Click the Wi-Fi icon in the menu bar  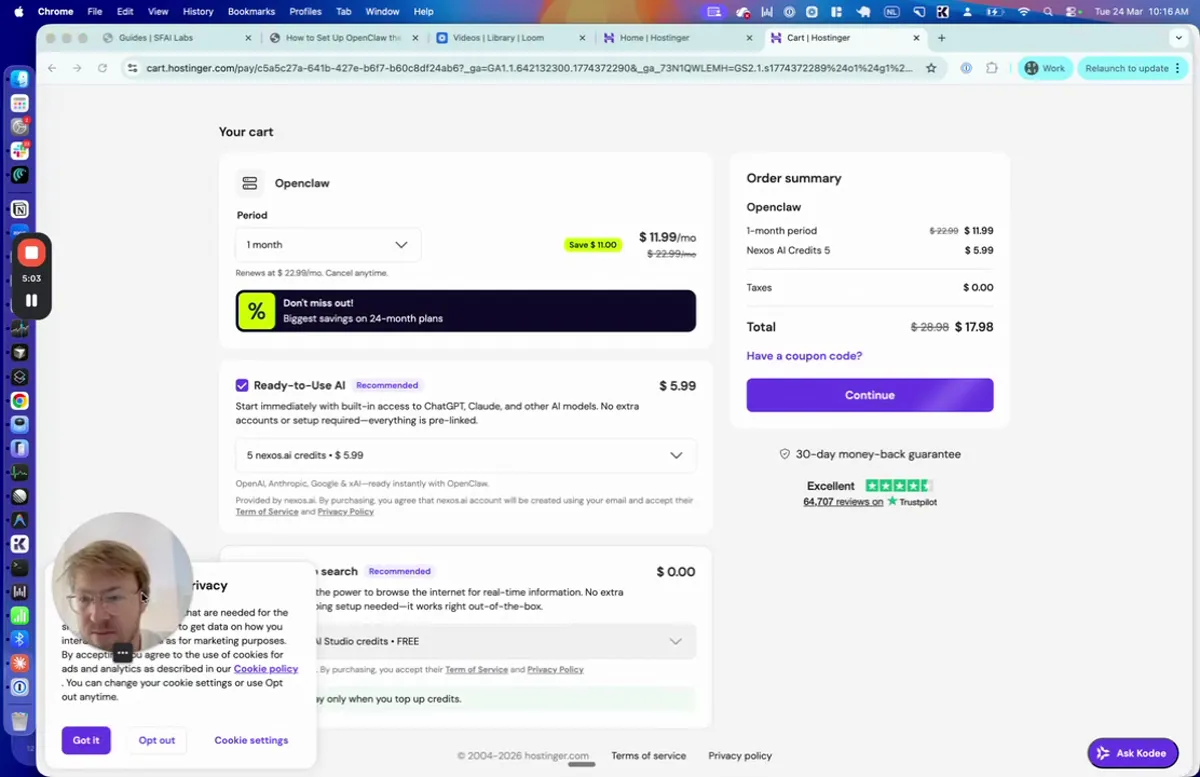tap(1024, 11)
